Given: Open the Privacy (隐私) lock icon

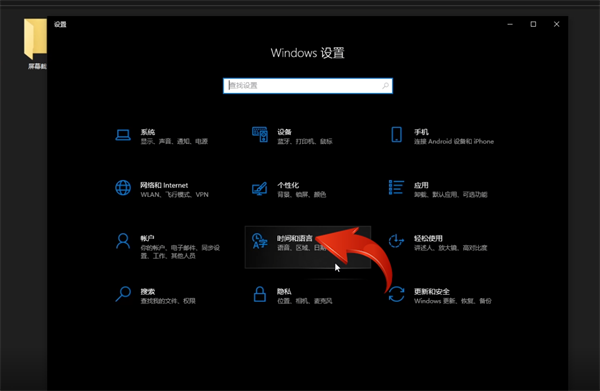Looking at the screenshot, I should pyautogui.click(x=260, y=294).
